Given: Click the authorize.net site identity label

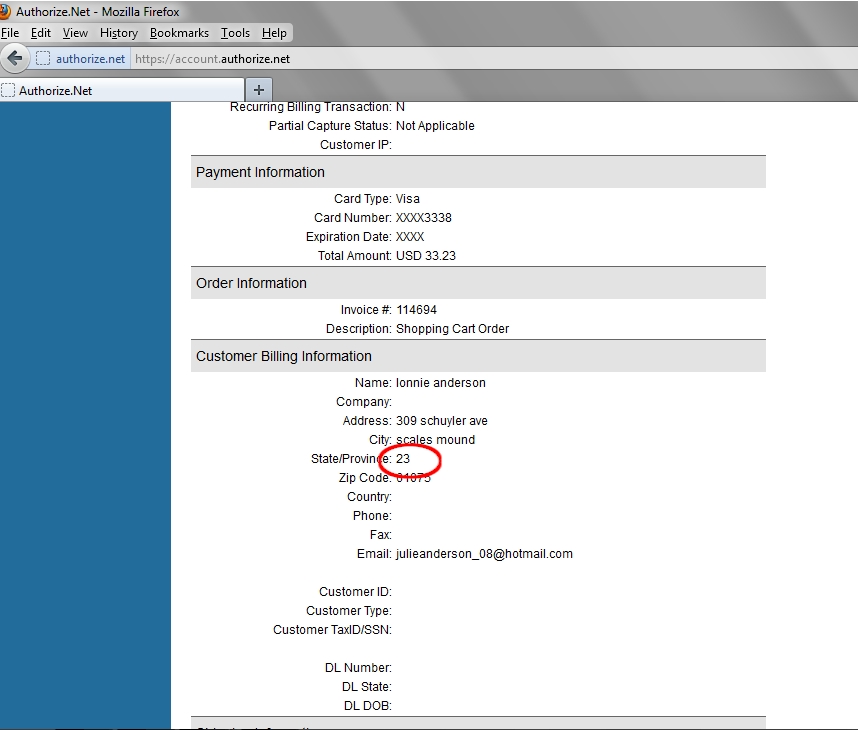Looking at the screenshot, I should (90, 59).
